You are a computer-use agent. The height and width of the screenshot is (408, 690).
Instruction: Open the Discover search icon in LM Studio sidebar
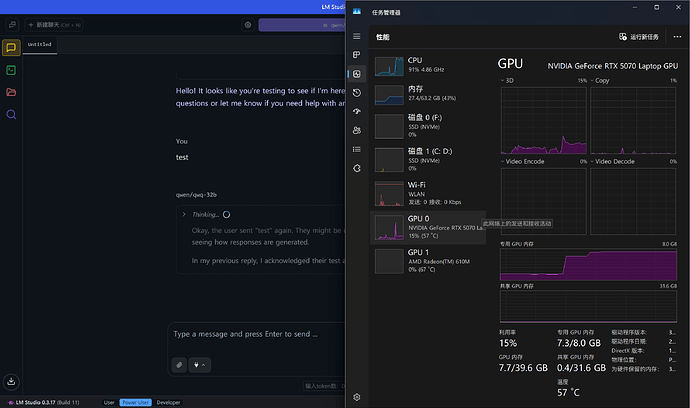[x=11, y=114]
